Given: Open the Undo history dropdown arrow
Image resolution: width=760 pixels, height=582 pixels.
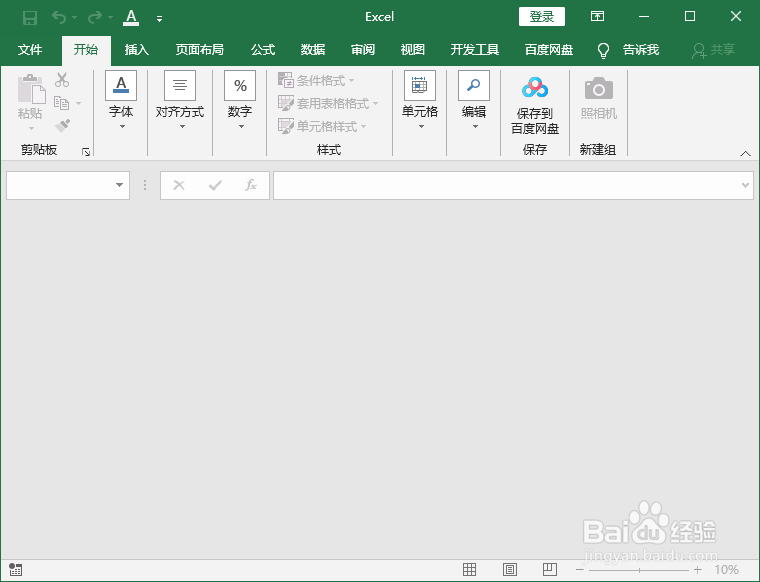Looking at the screenshot, I should (x=74, y=18).
